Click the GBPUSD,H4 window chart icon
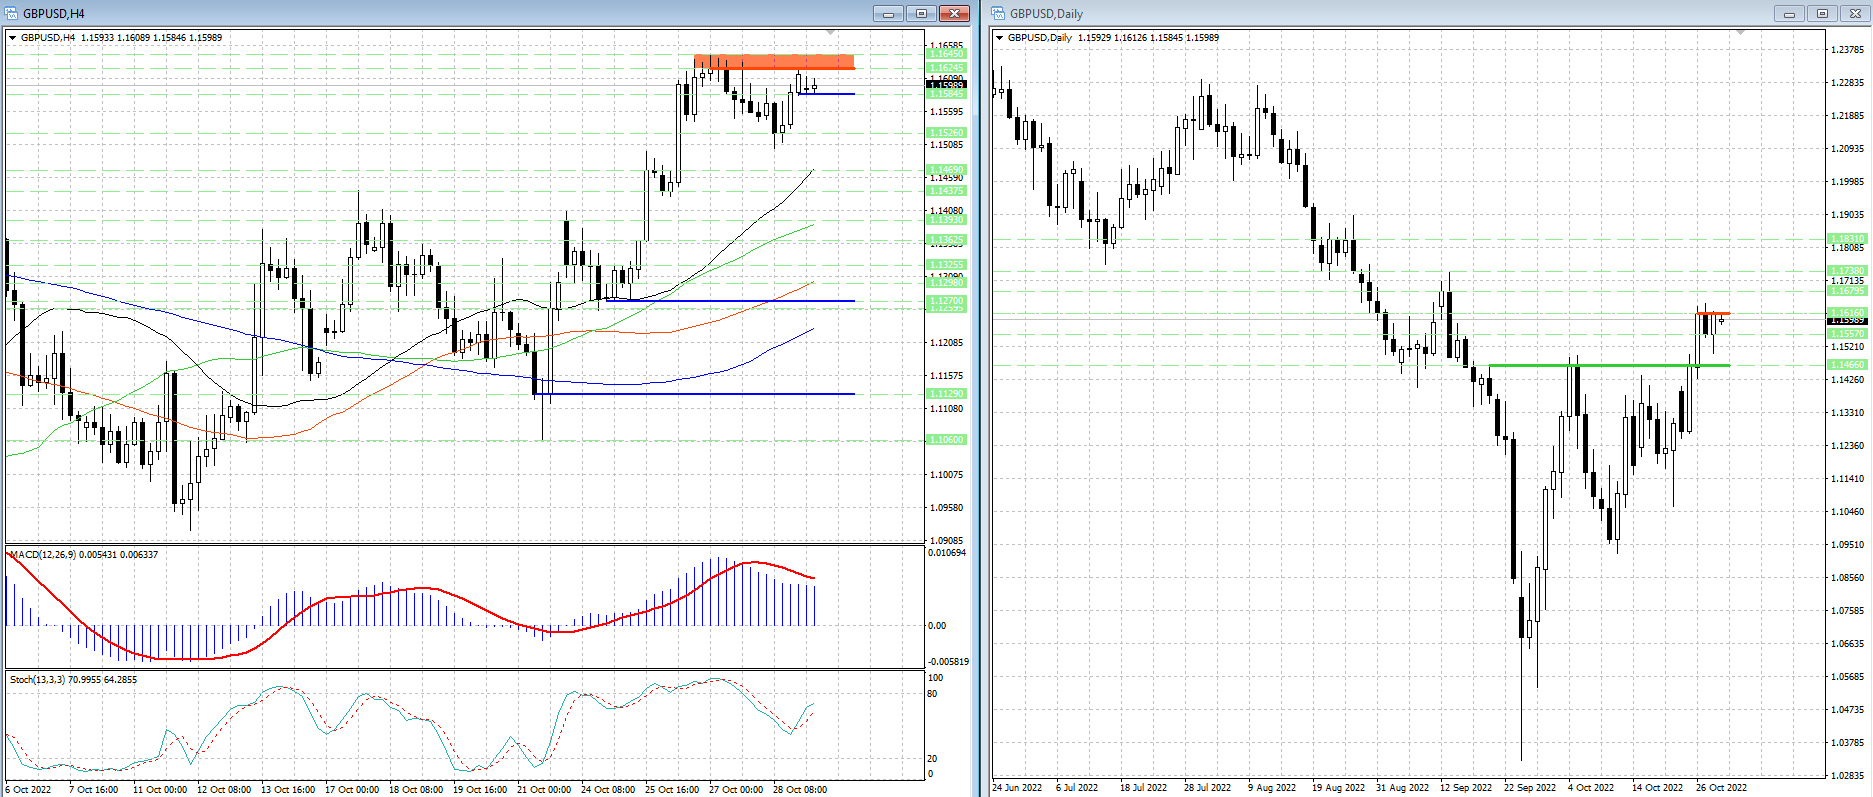Screen dimensions: 1873x797 11,13
